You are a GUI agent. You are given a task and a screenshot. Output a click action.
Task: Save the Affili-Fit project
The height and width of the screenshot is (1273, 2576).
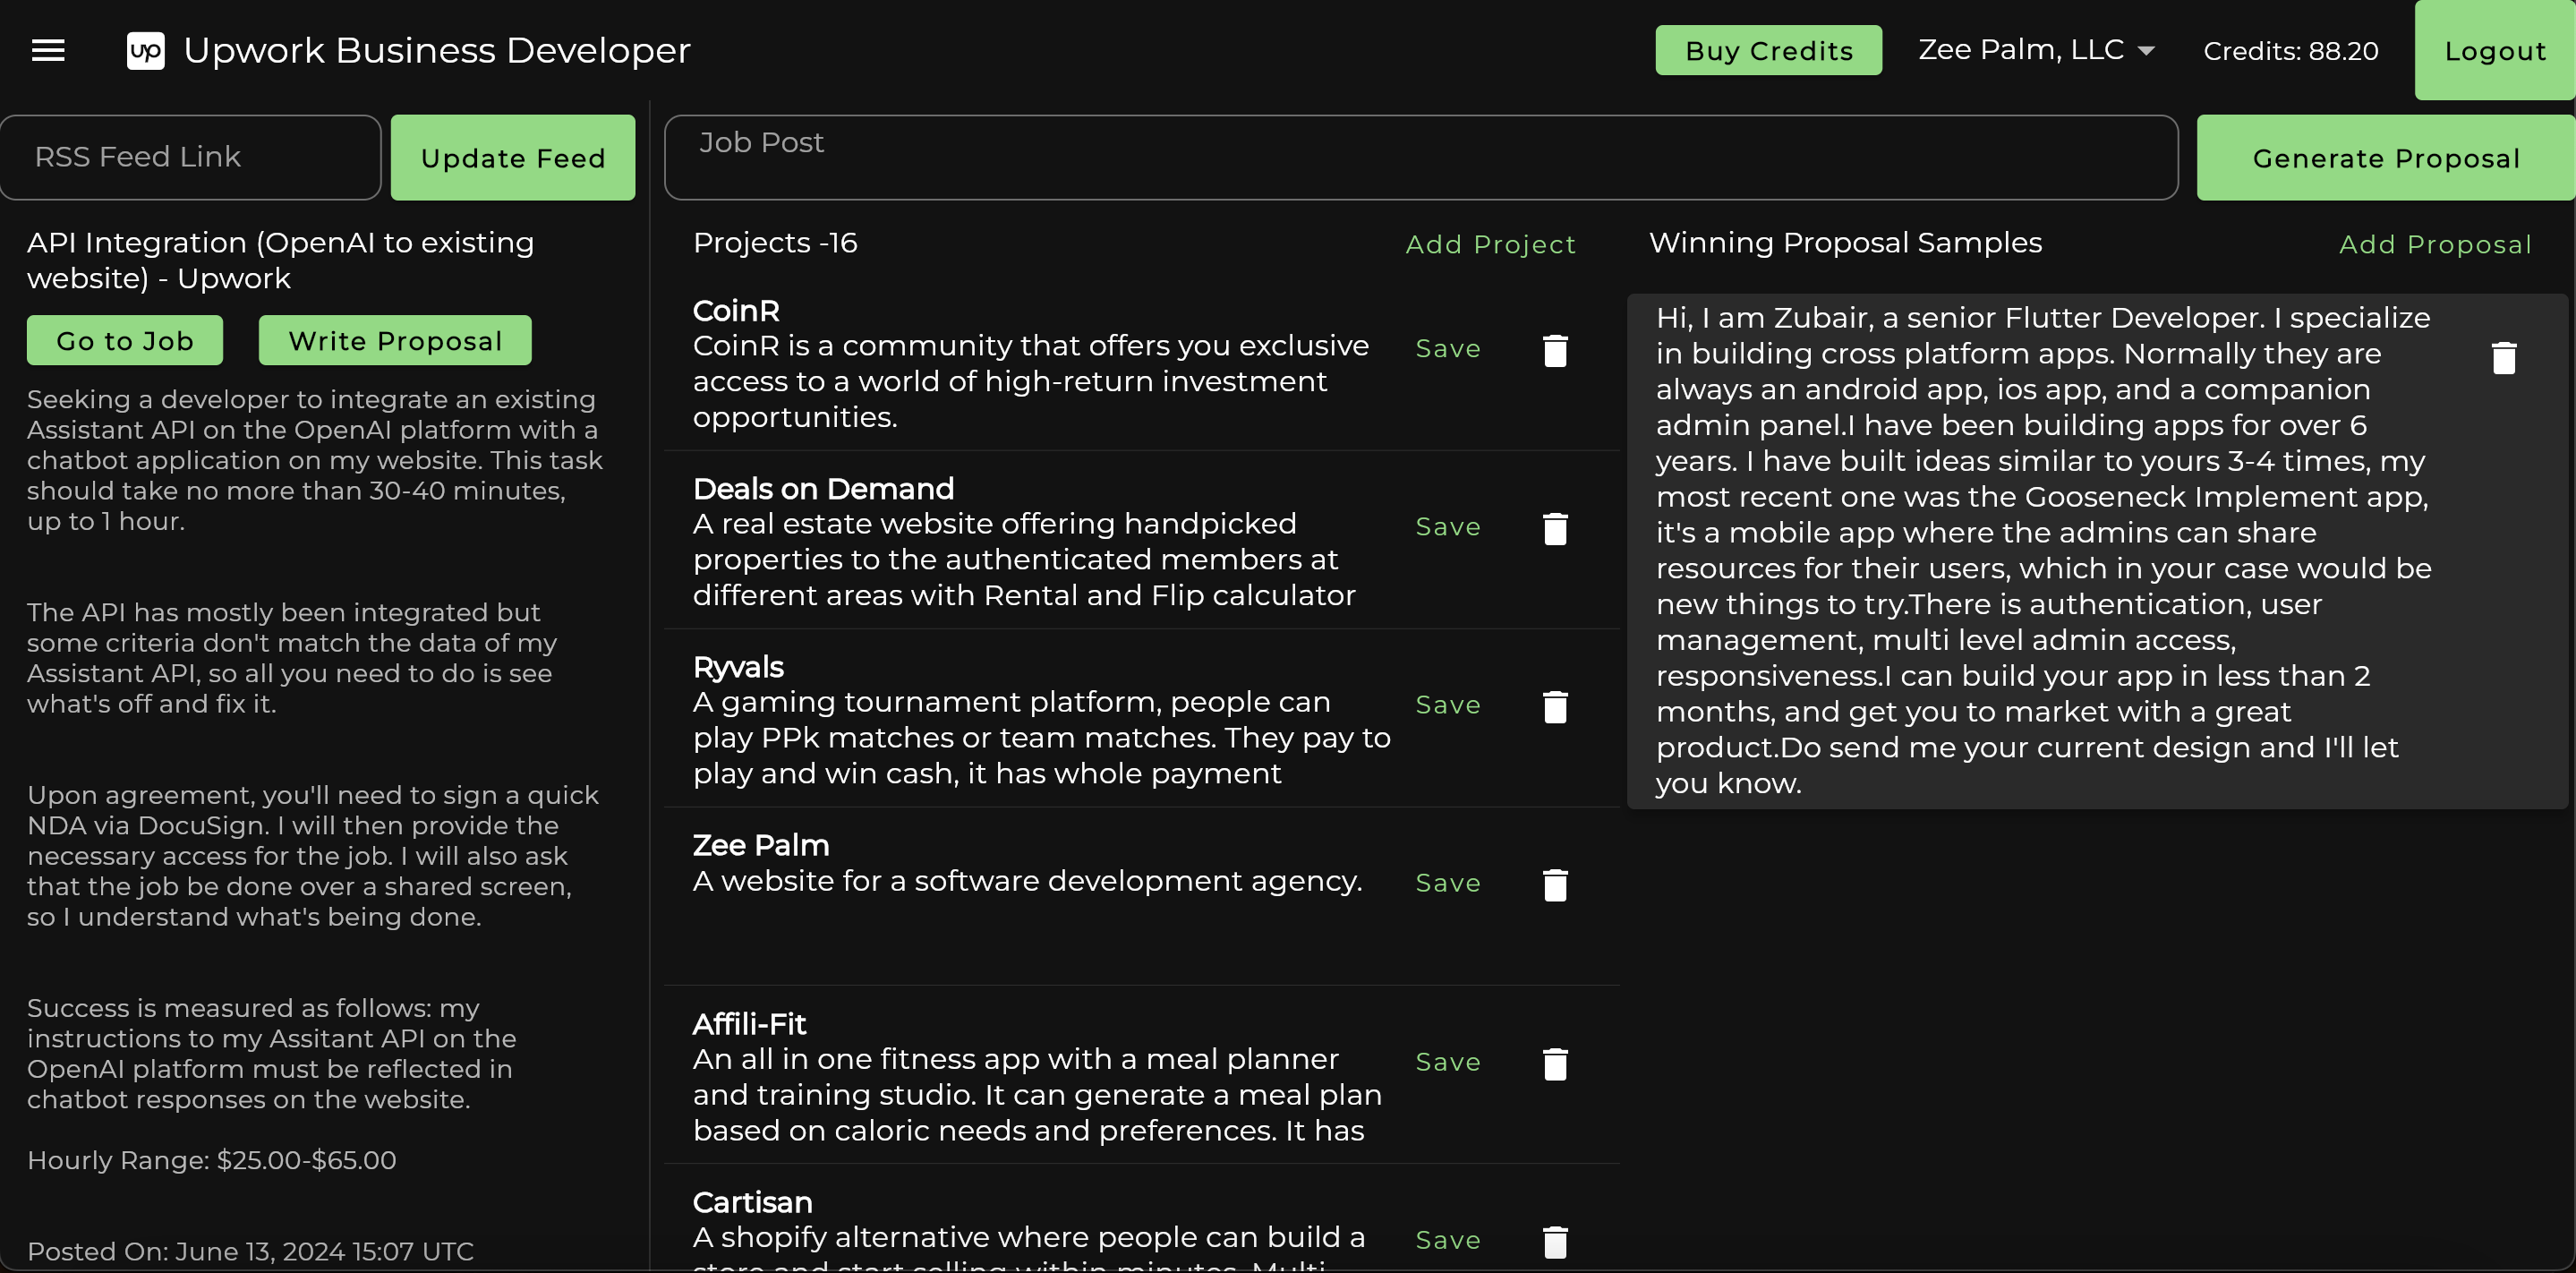[1448, 1062]
